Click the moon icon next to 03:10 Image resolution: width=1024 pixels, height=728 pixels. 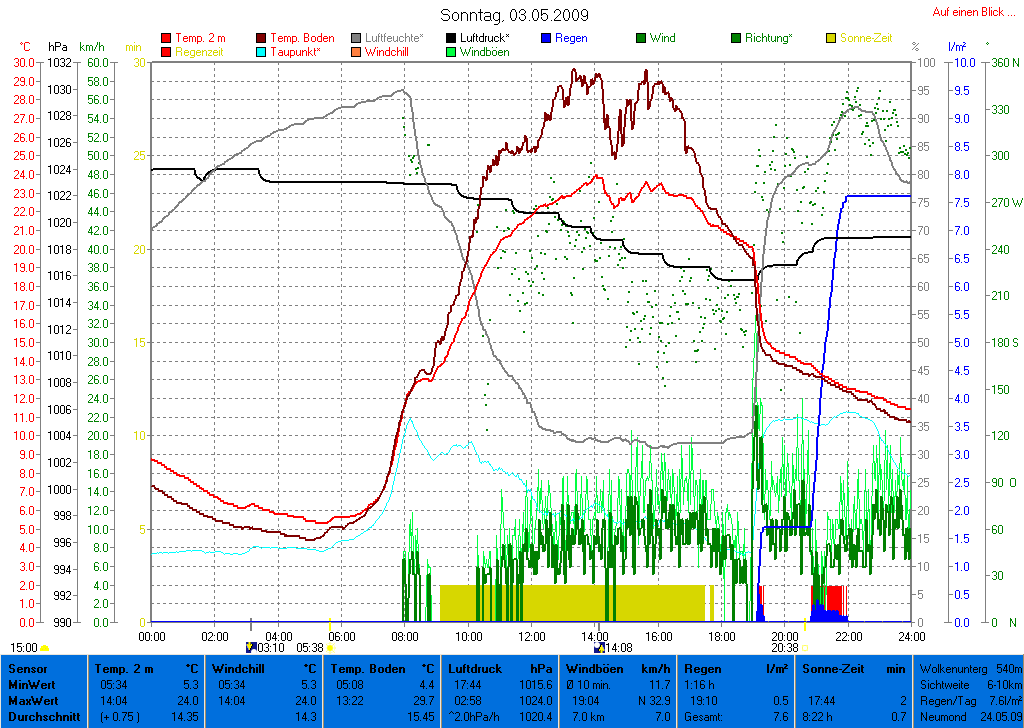[250, 648]
